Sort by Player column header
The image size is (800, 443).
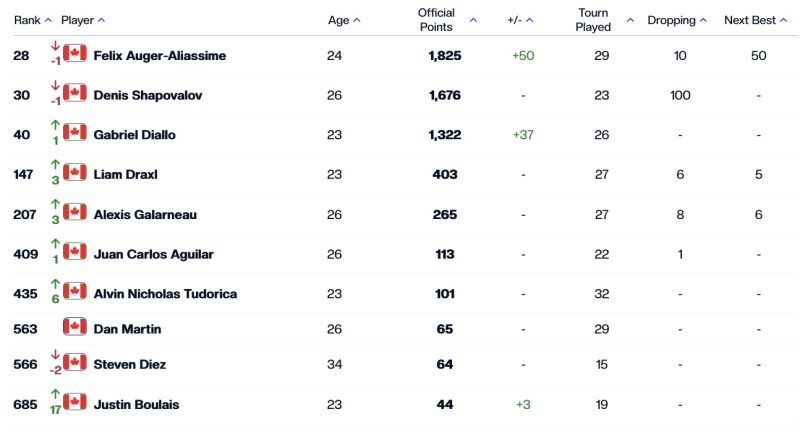[x=83, y=20]
